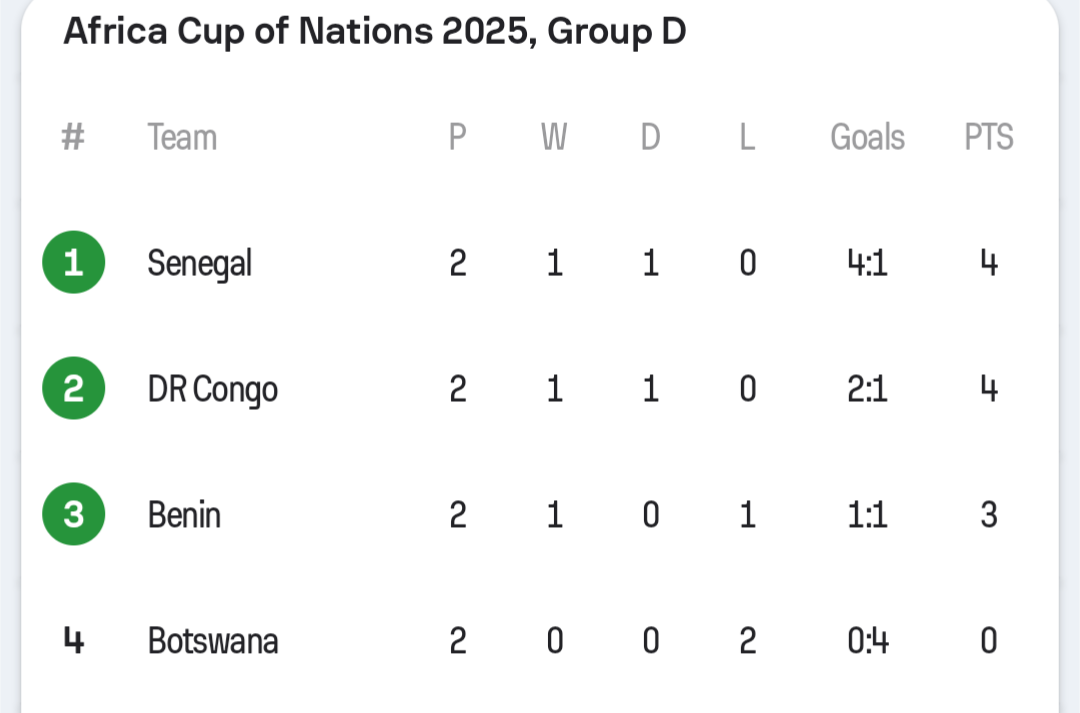
Task: Click DR Congo's 2:1 goals value
Action: click(x=867, y=390)
